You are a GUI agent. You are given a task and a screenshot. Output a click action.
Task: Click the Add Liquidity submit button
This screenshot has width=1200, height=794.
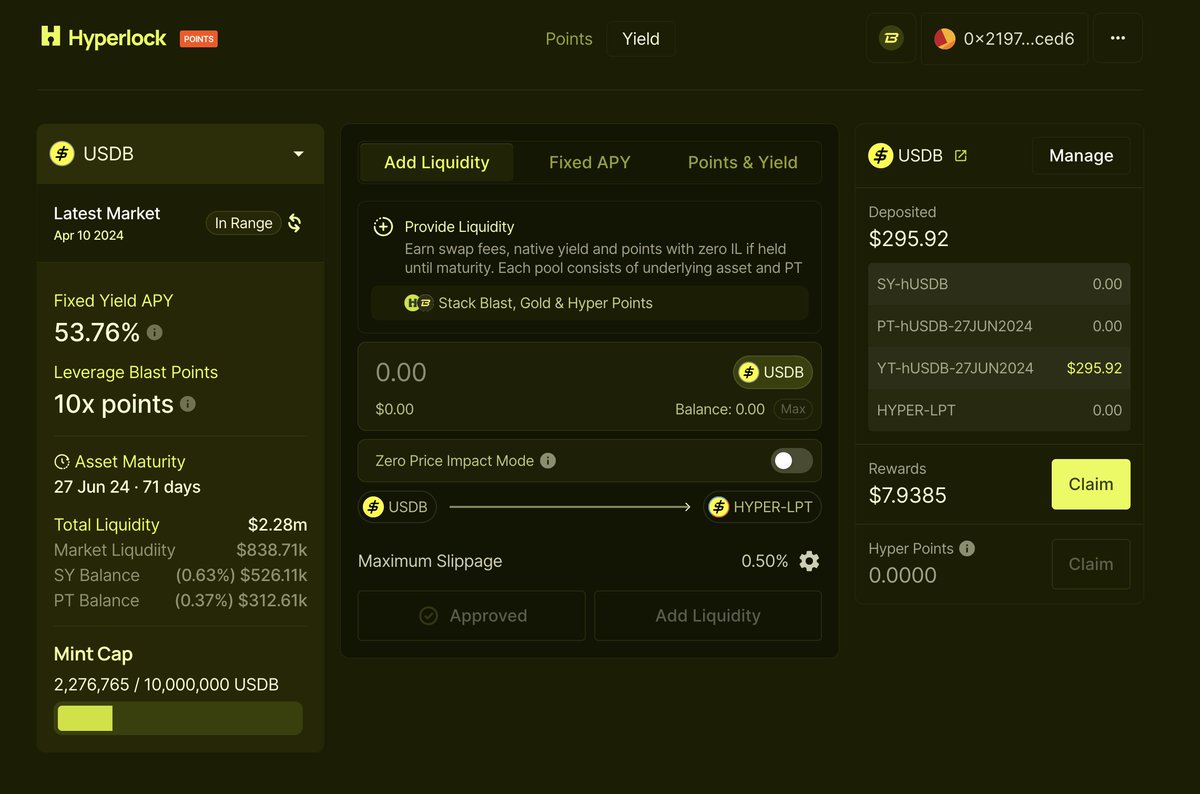(x=708, y=616)
